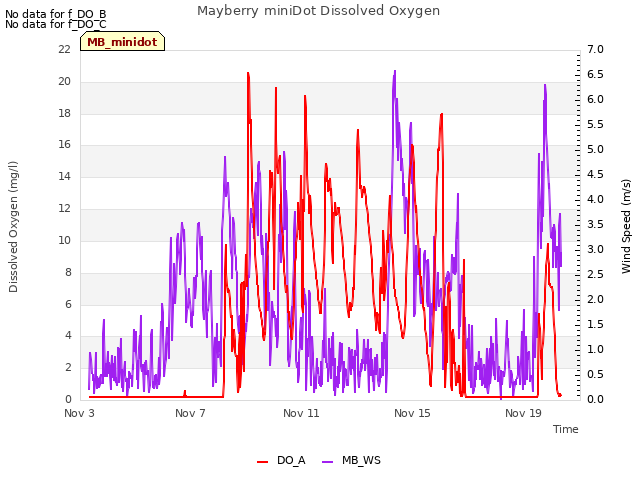The image size is (640, 480).
Task: Click the 16 value on left axis
Action: pos(64,144)
